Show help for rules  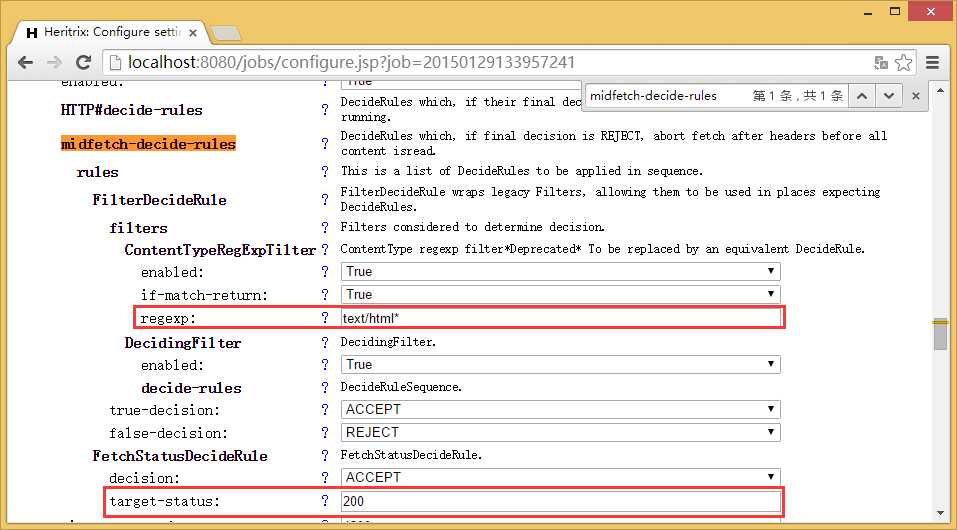pos(325,172)
